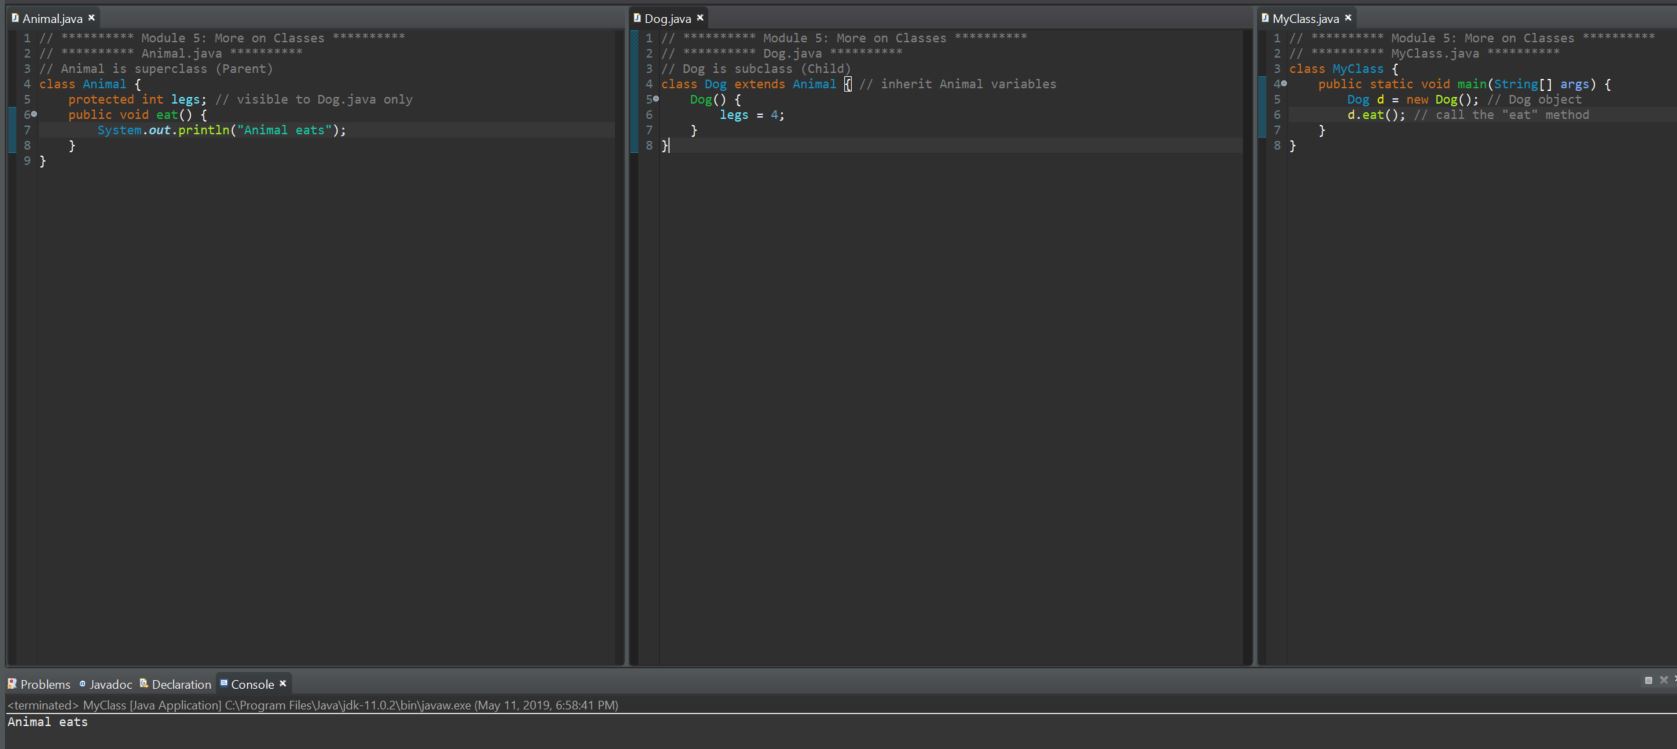Screen dimensions: 1677x749
Task: Click the '// Dog object' comment in MyClass.java
Action: point(1534,99)
